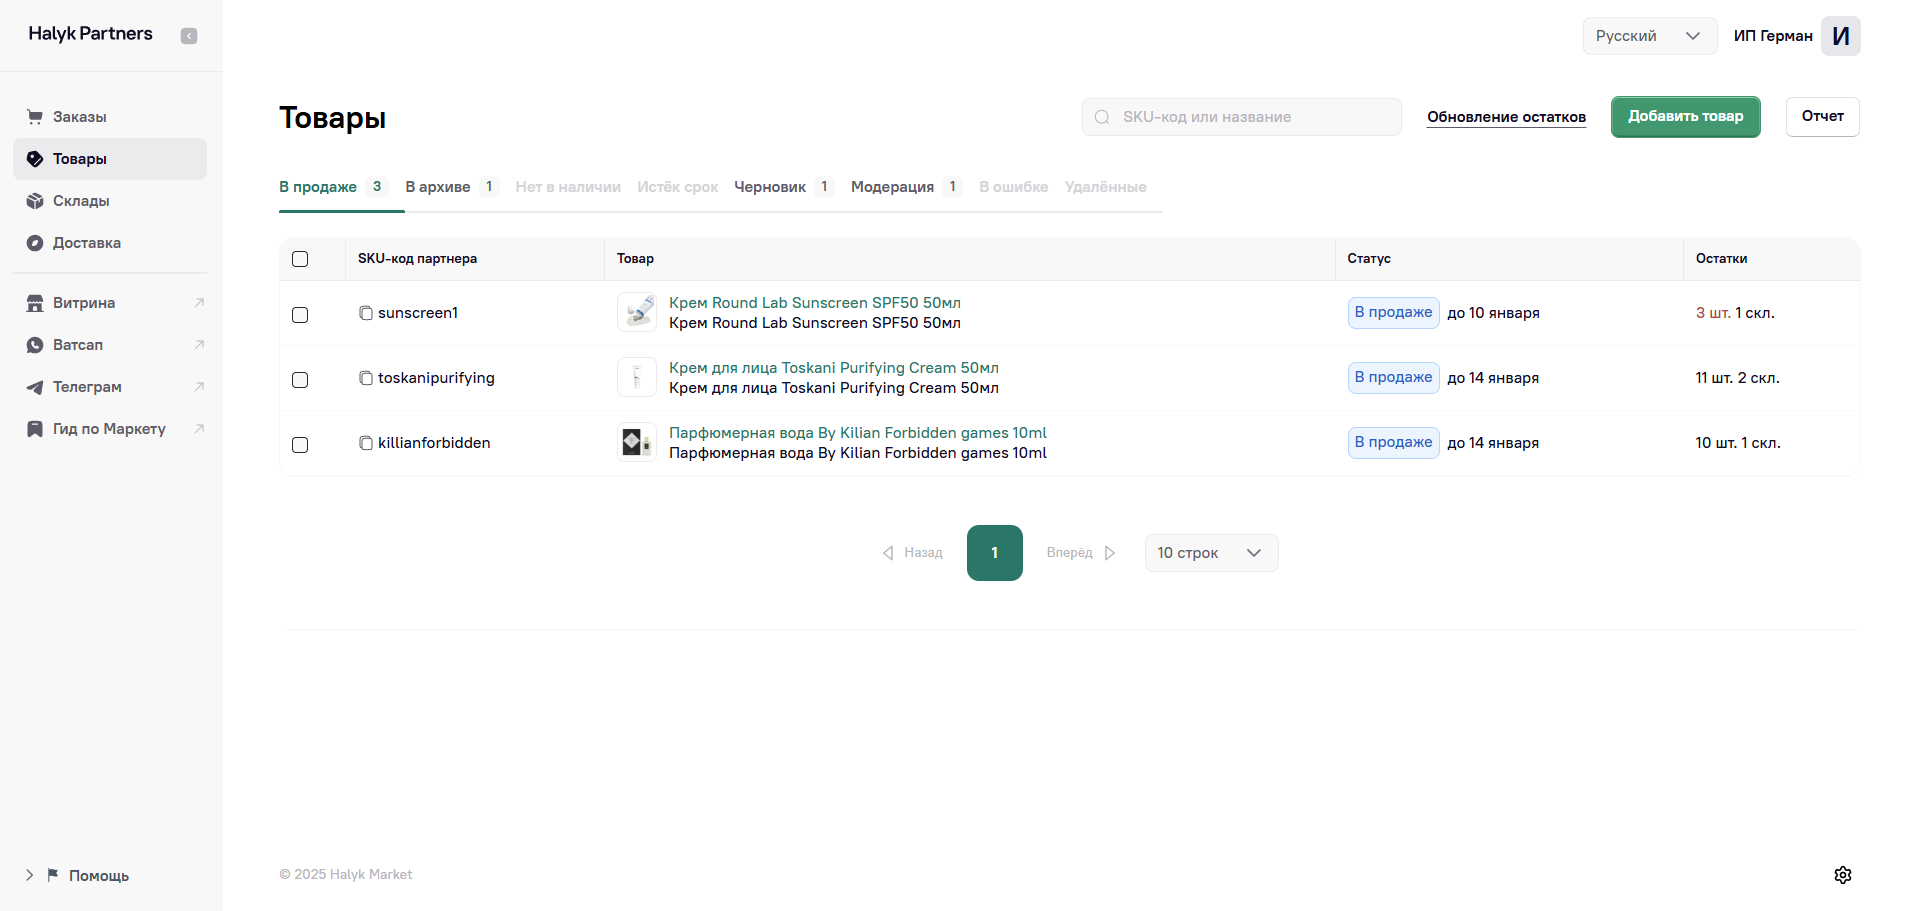Open the Доставка delivery section
Viewport: 1913px width, 911px height.
[x=86, y=243]
